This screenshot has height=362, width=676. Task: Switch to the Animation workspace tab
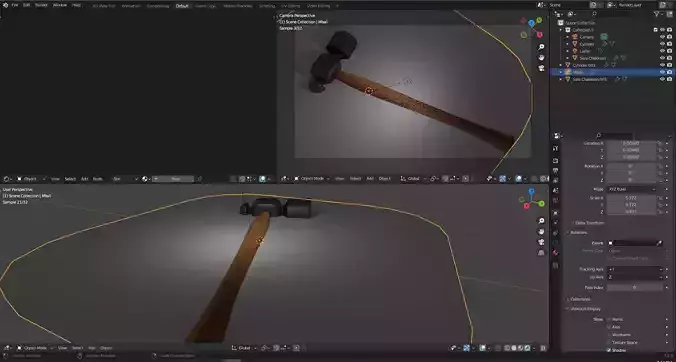pos(131,6)
